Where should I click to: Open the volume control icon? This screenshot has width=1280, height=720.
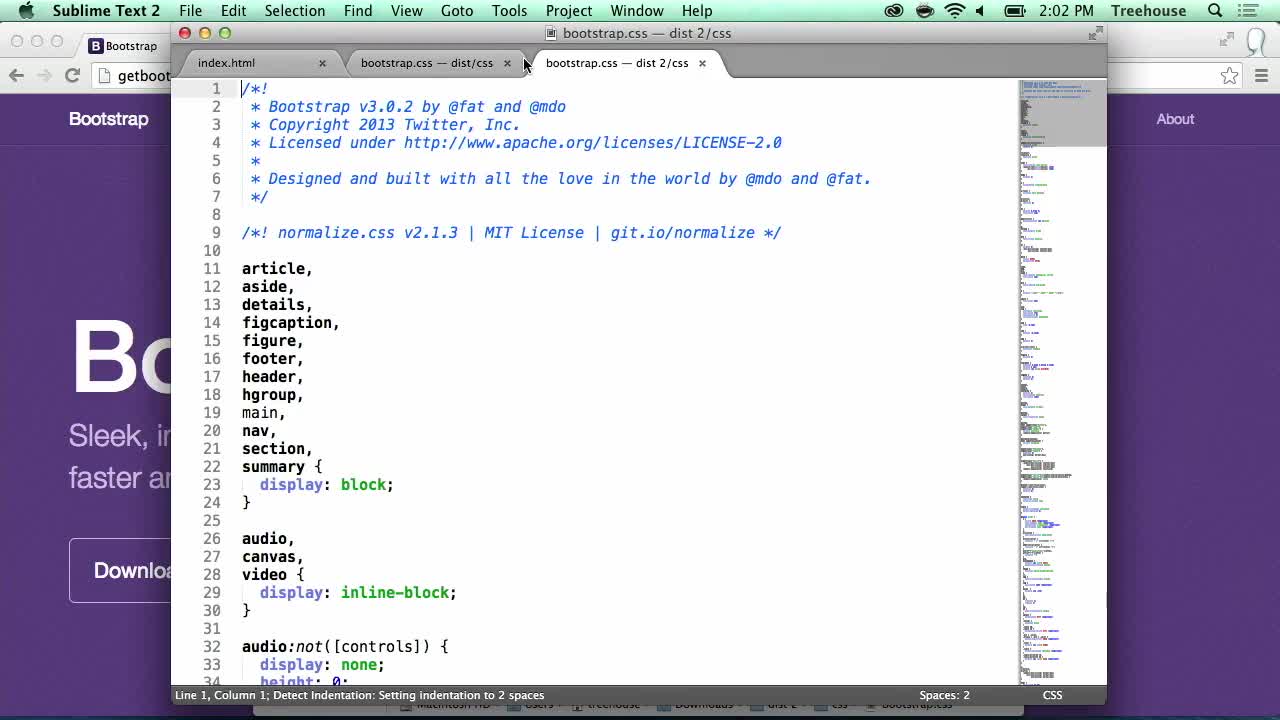coord(980,11)
